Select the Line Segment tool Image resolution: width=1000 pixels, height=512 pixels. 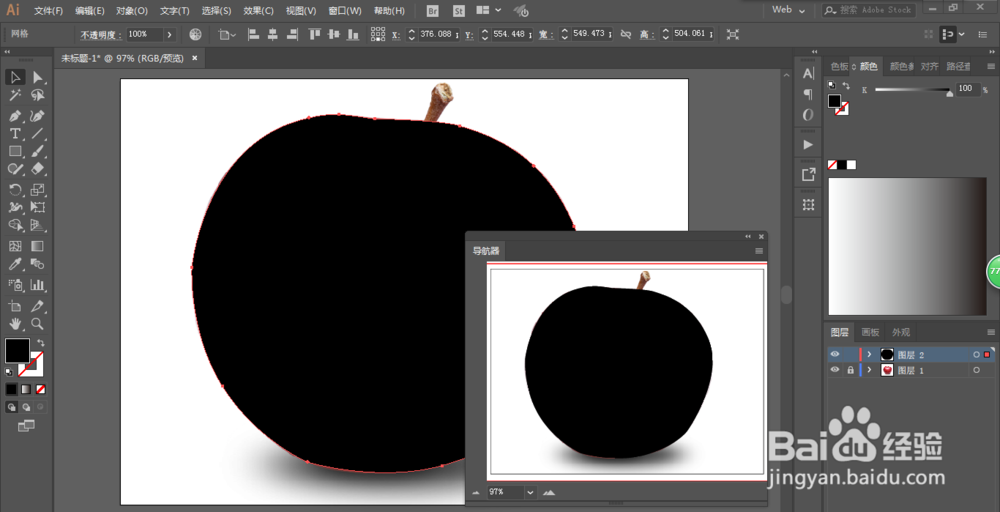pos(38,134)
